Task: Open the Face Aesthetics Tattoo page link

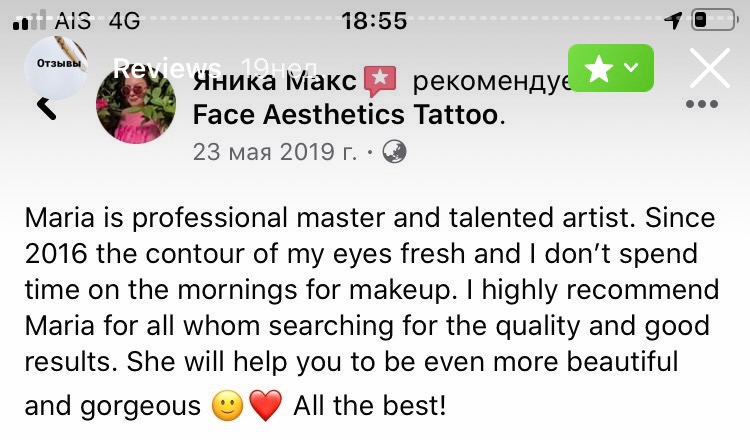Action: coord(345,115)
